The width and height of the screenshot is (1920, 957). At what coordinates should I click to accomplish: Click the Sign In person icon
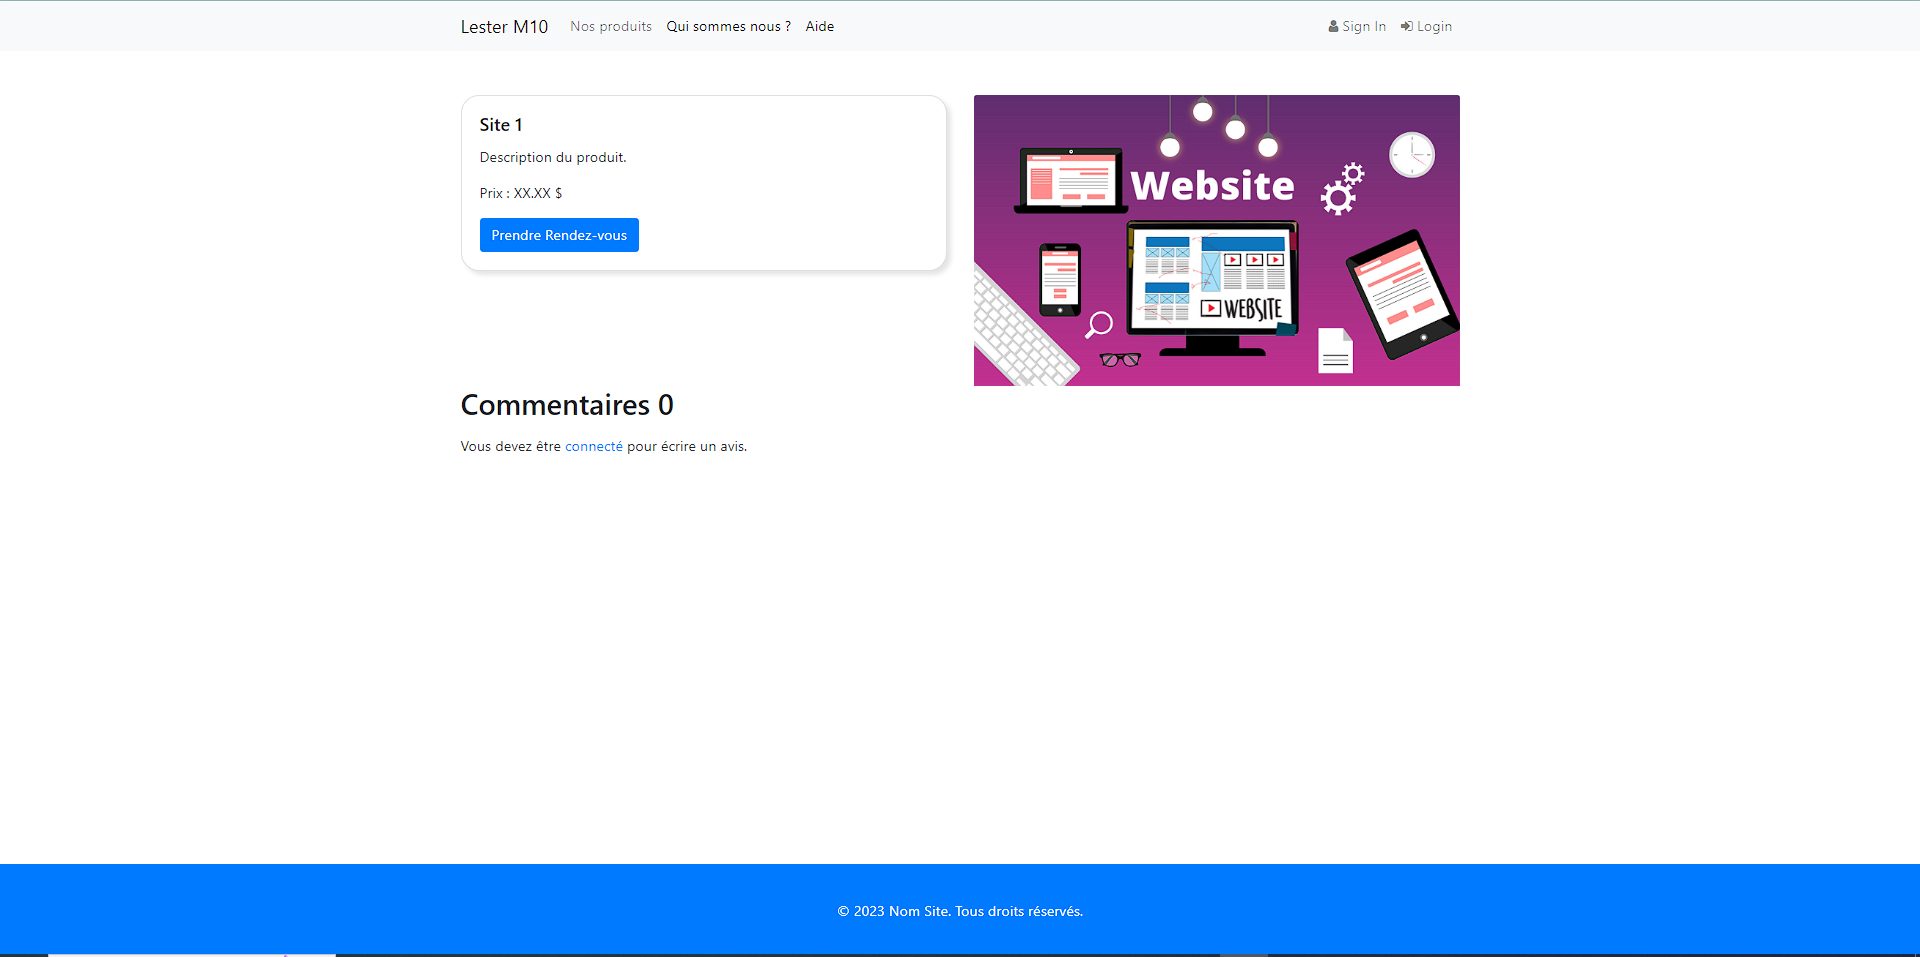pos(1332,26)
